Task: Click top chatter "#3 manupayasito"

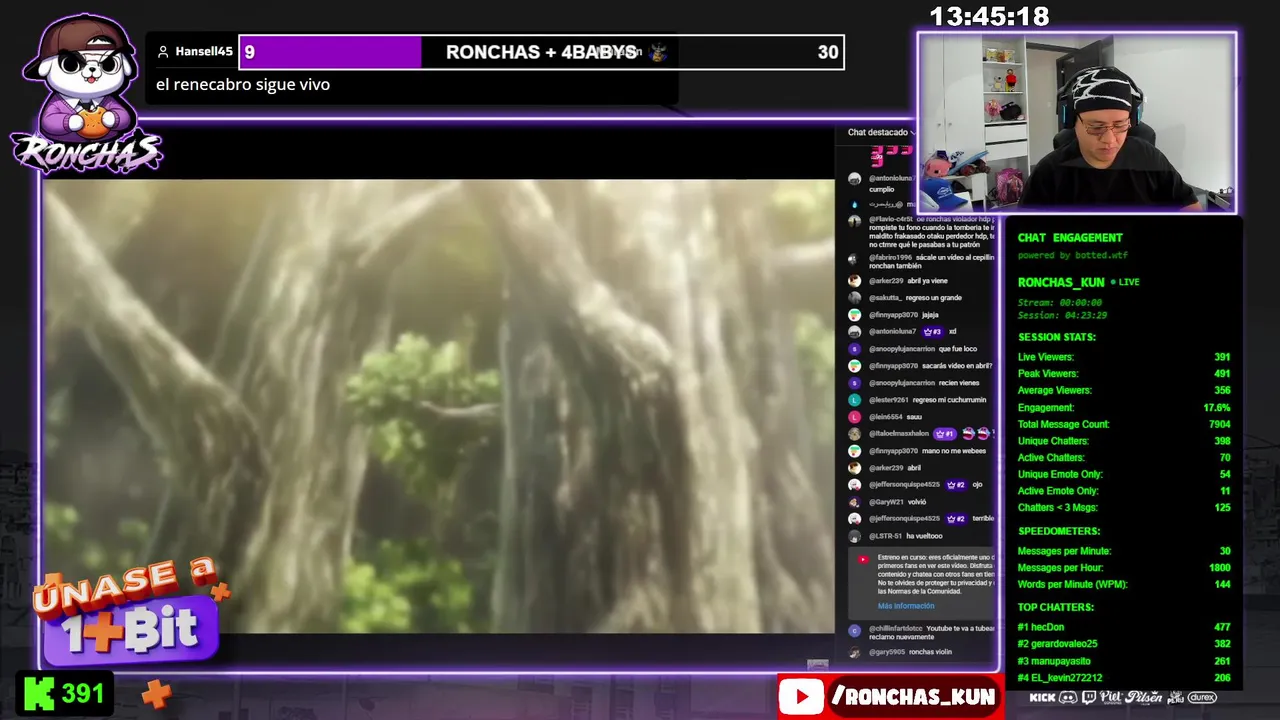Action: click(x=1124, y=661)
